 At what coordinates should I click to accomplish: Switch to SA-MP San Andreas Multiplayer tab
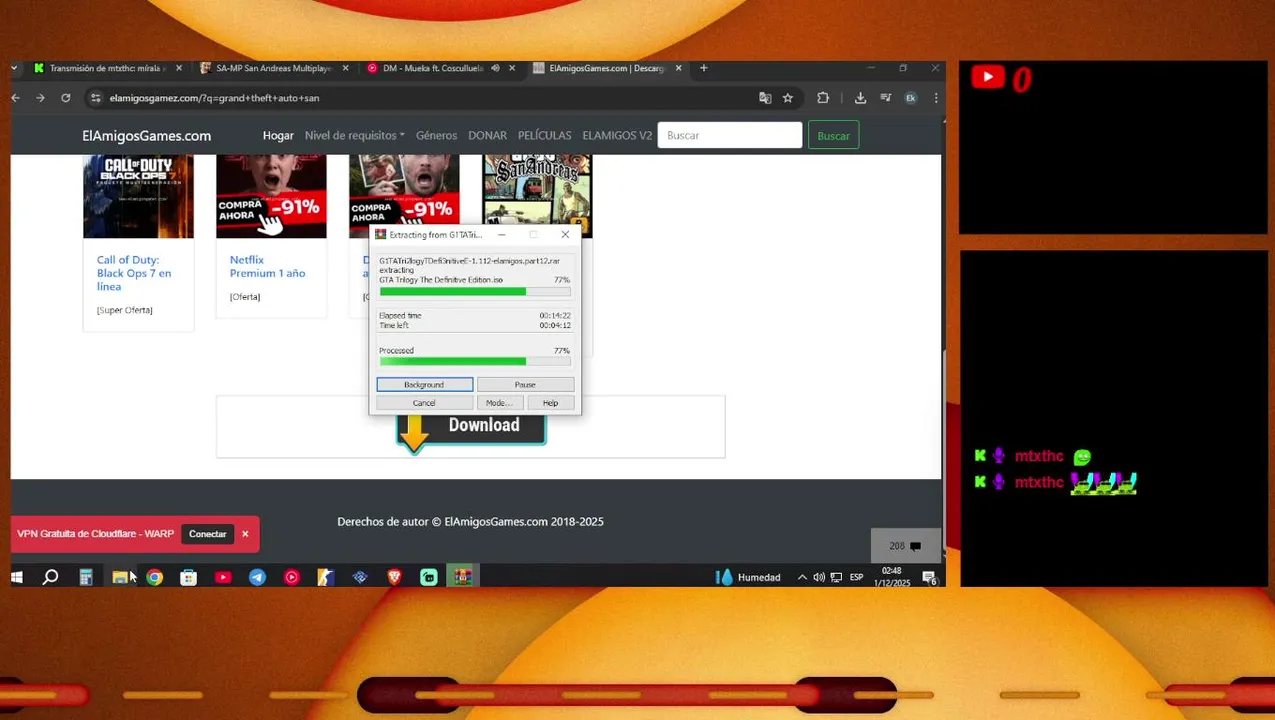tap(274, 68)
